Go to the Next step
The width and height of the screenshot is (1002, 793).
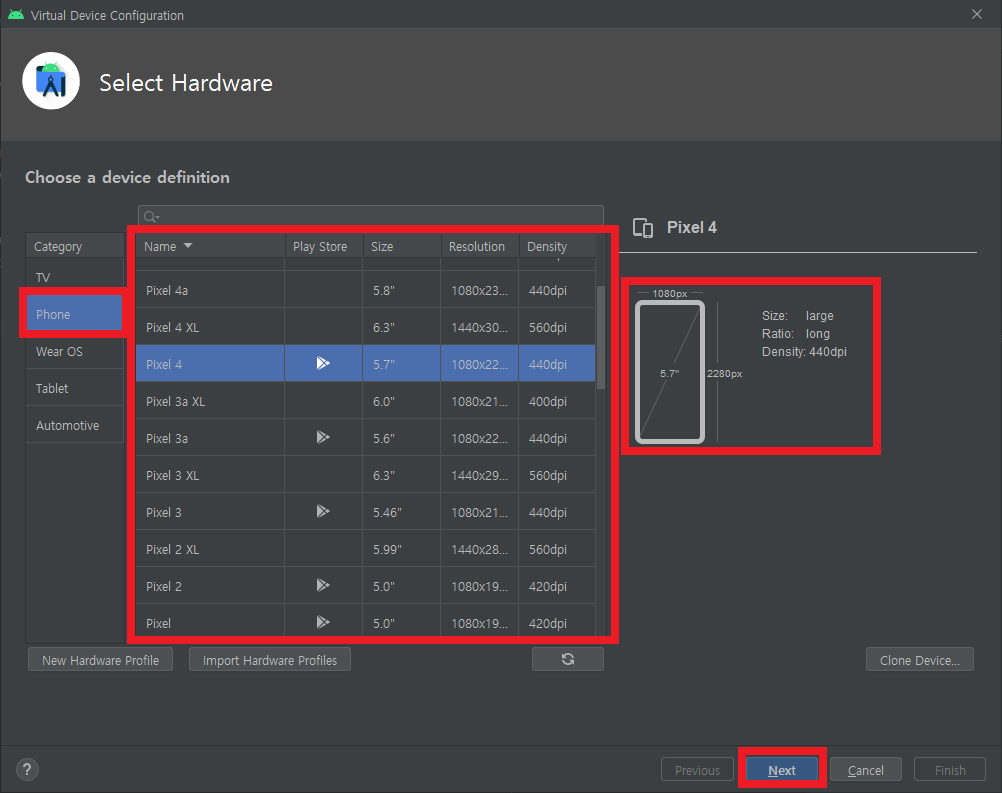tap(782, 769)
